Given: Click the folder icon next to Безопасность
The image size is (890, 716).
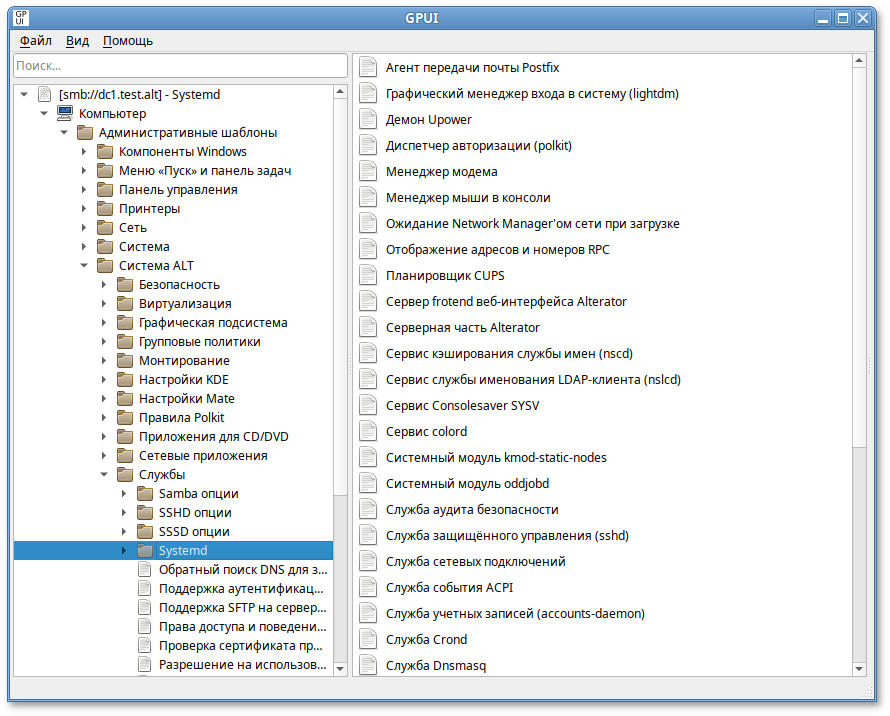Looking at the screenshot, I should pyautogui.click(x=125, y=284).
